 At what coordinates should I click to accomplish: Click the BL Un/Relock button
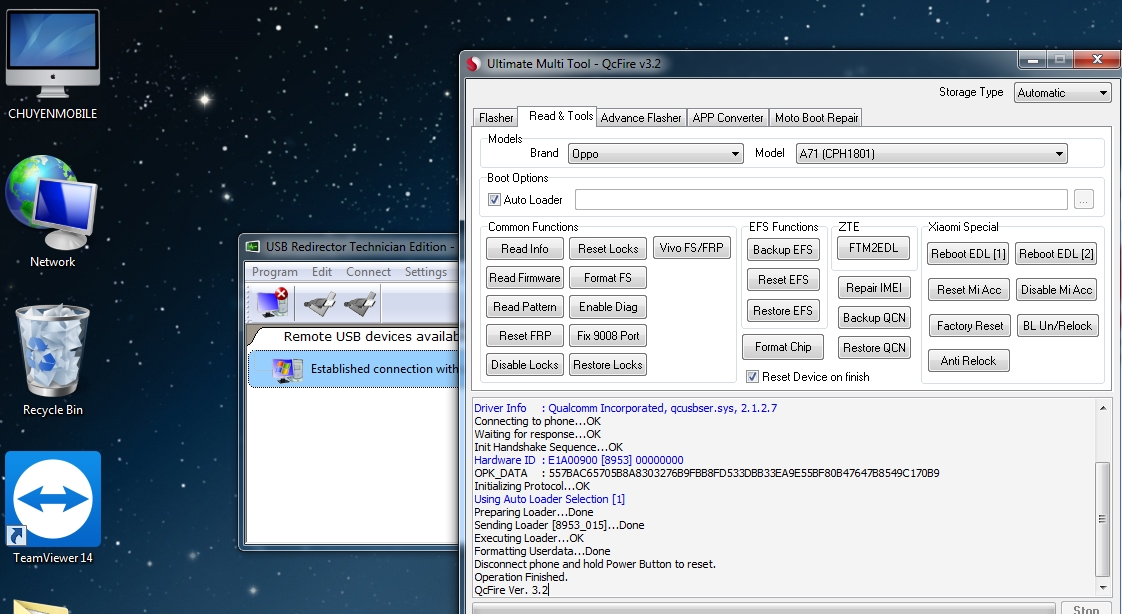(x=1057, y=326)
